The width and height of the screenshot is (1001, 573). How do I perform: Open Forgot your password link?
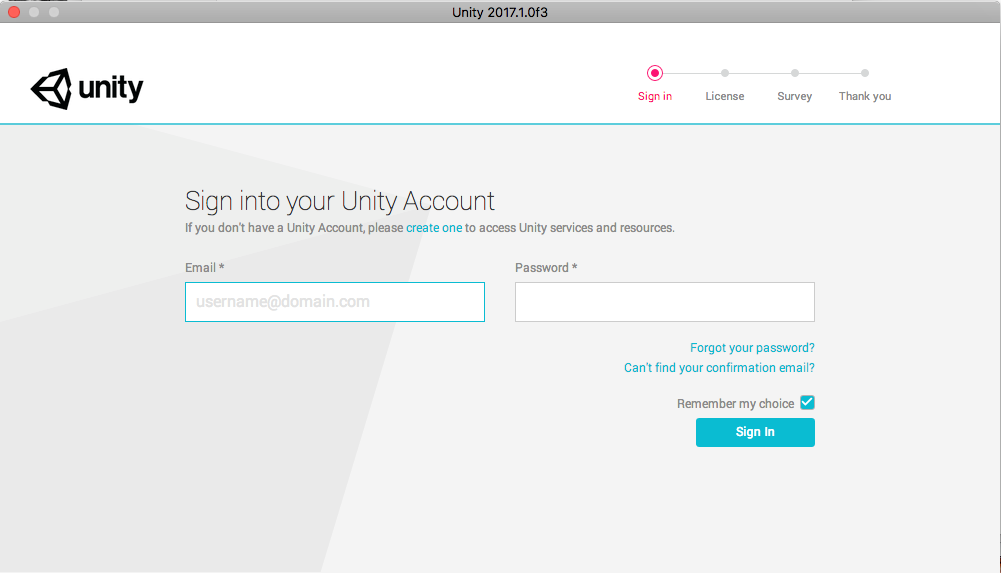click(x=752, y=348)
